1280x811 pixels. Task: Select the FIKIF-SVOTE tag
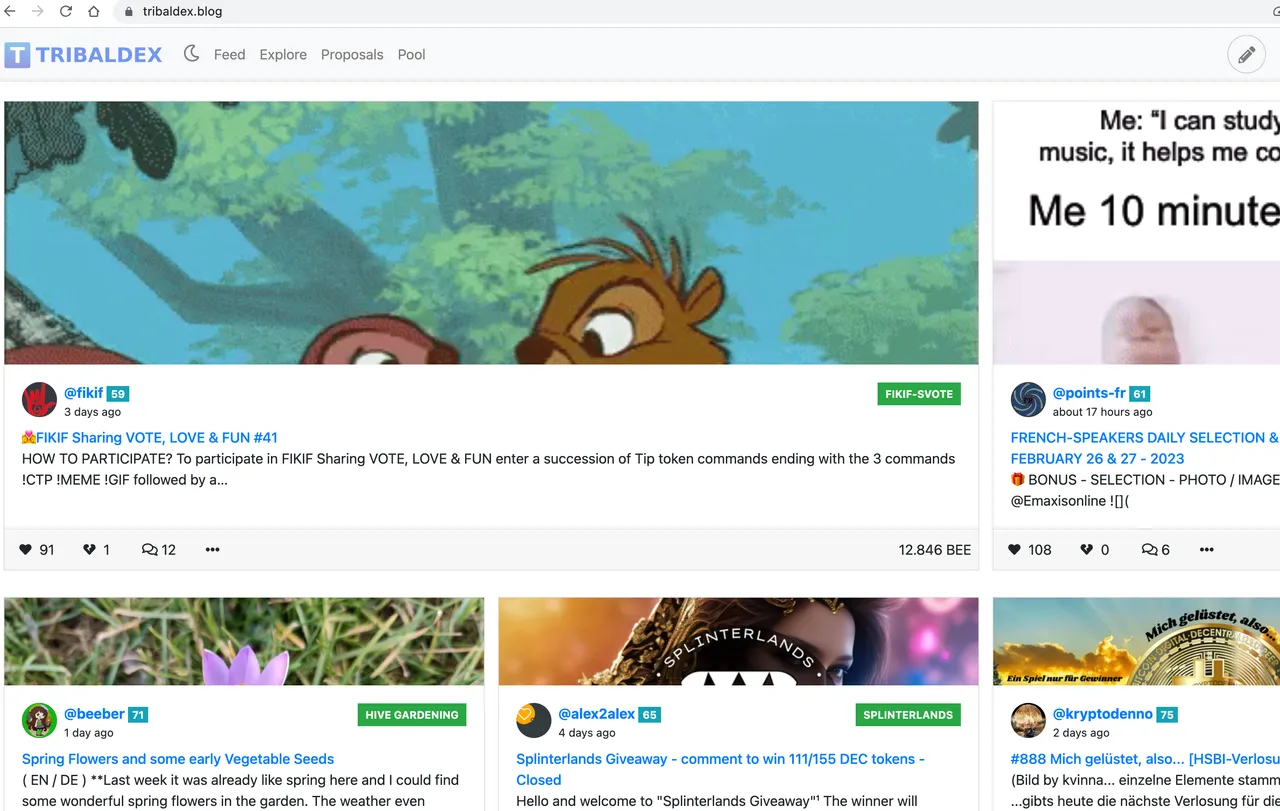[919, 394]
